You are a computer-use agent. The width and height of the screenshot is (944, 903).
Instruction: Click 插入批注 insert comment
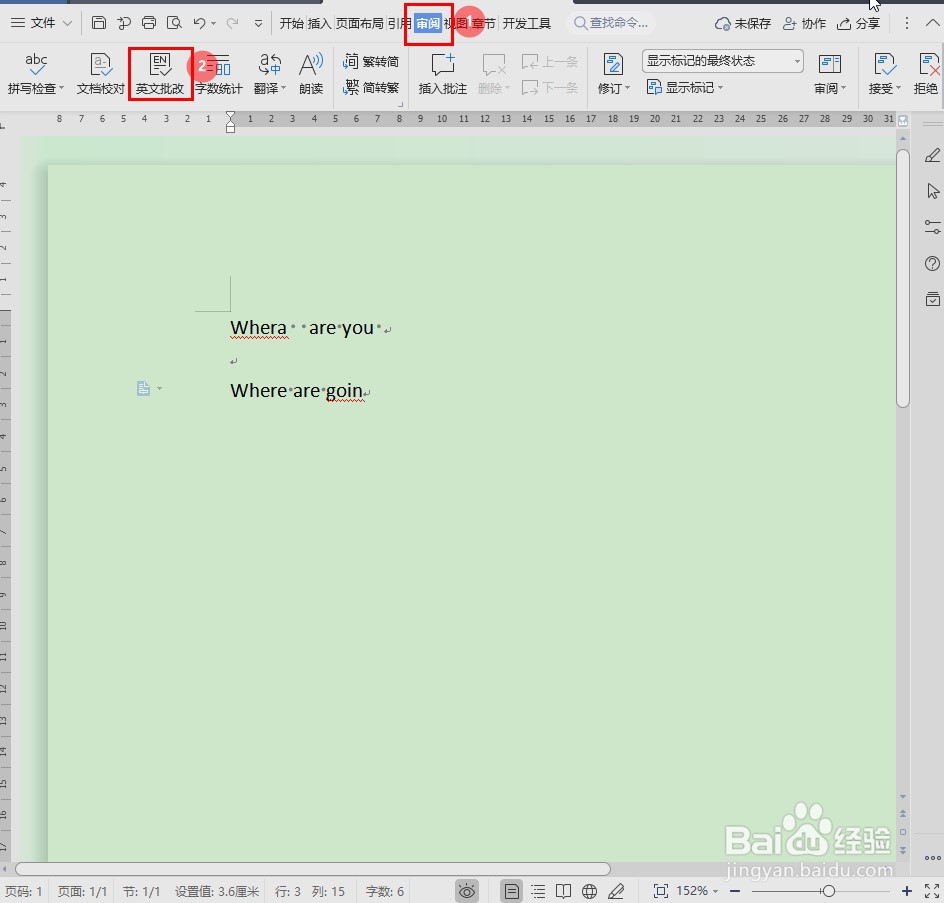point(442,73)
